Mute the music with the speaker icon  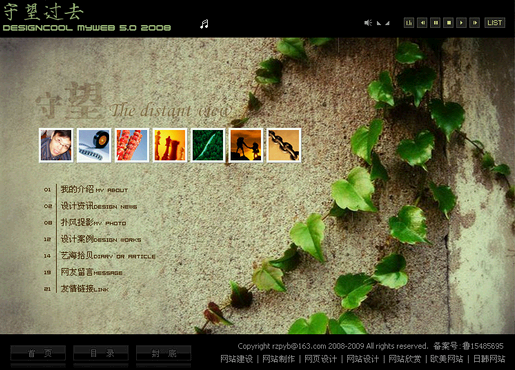(368, 23)
